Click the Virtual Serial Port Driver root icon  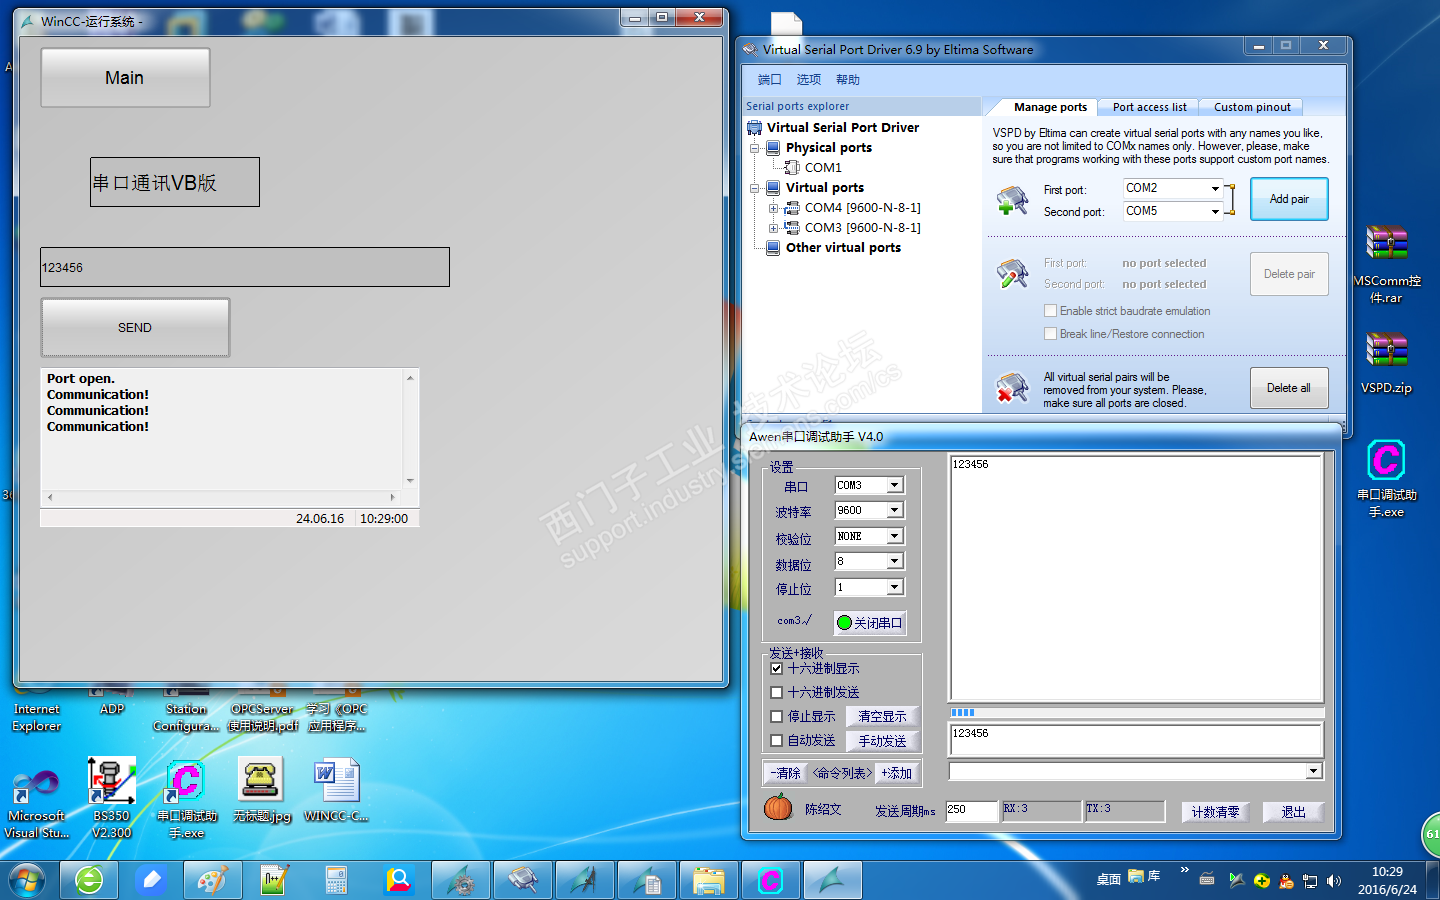coord(754,128)
